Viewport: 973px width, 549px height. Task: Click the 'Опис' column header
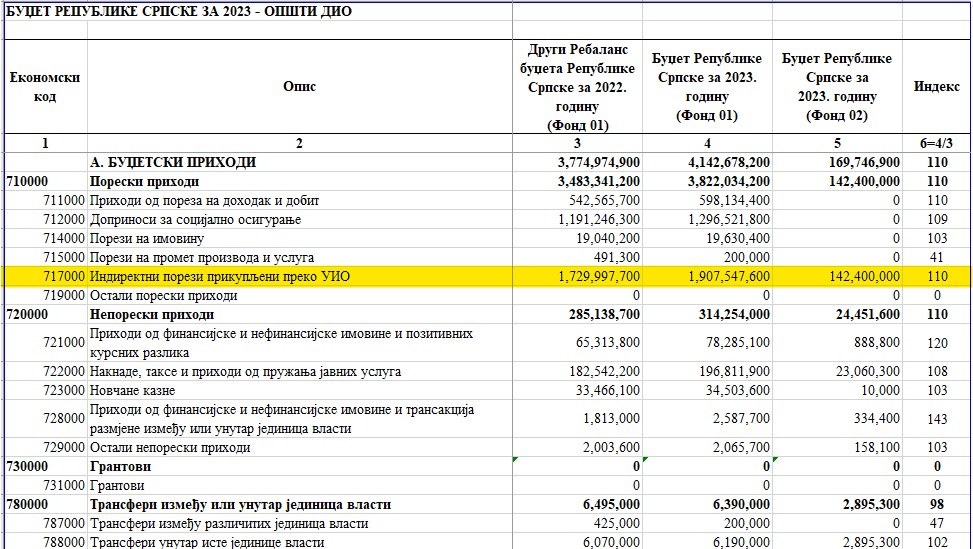(299, 87)
